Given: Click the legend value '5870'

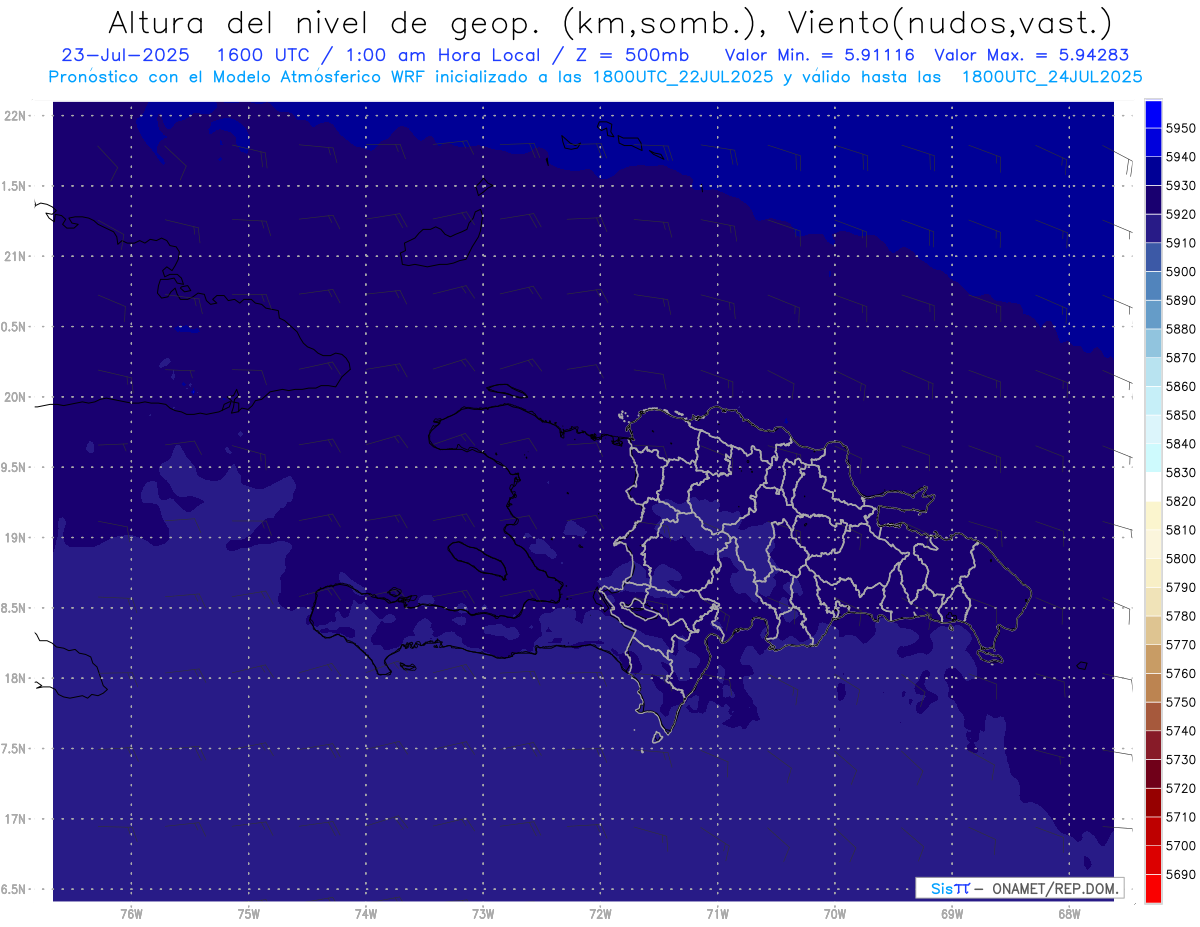Looking at the screenshot, I should coord(1181,357).
